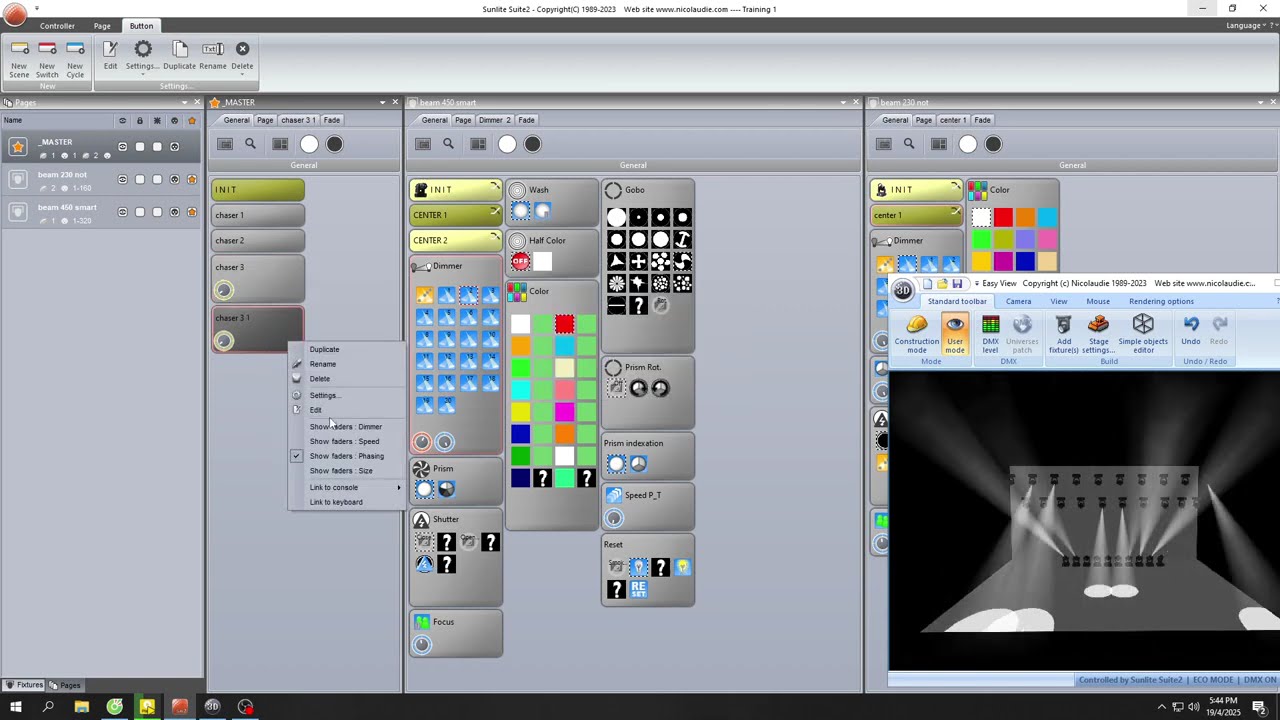Viewport: 1280px width, 720px height.
Task: Toggle the freeze checkbox for _MASTER page
Action: tap(157, 147)
